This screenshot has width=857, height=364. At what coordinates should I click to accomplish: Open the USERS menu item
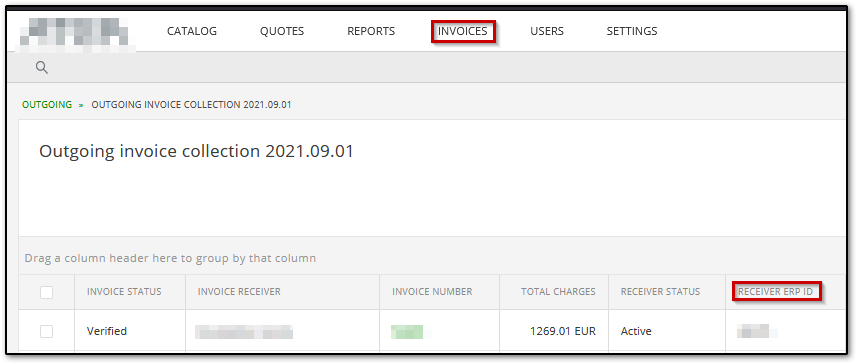[x=547, y=31]
